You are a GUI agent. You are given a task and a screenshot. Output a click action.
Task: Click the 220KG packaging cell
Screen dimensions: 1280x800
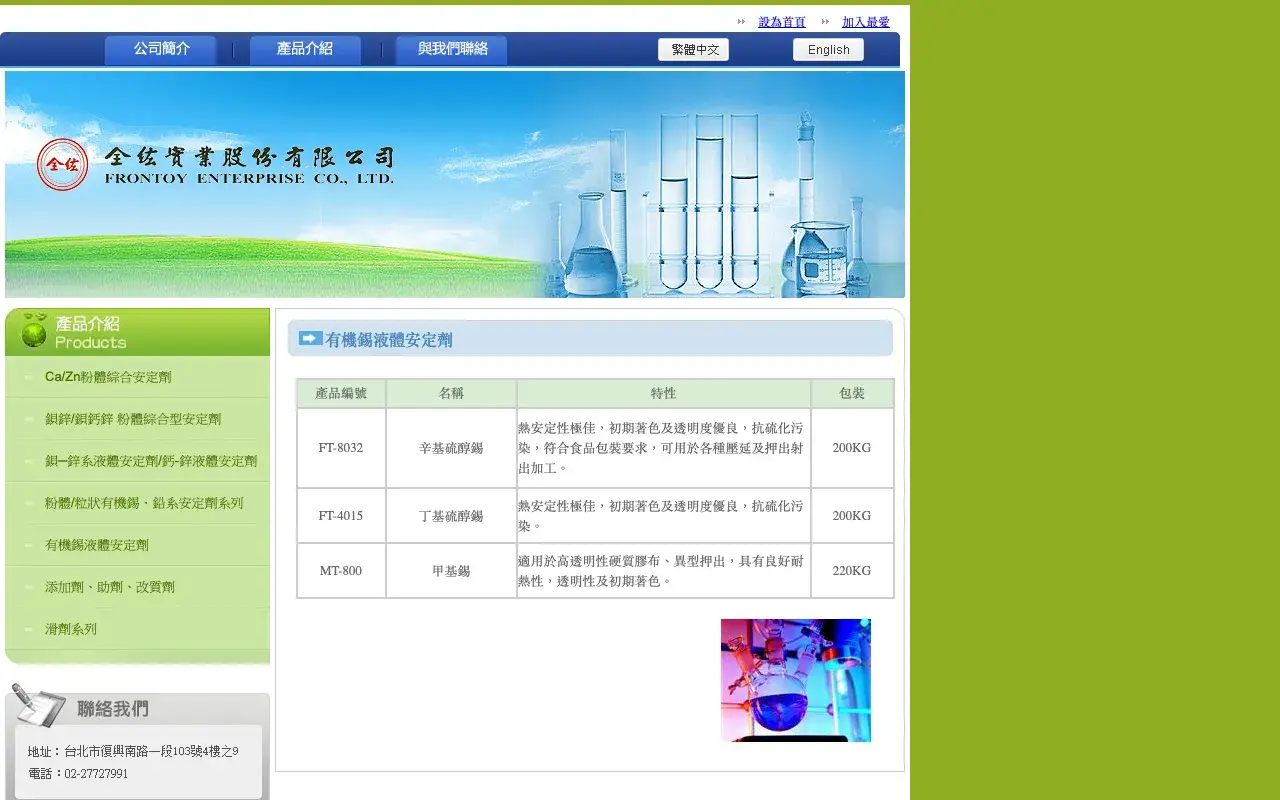[x=852, y=571]
